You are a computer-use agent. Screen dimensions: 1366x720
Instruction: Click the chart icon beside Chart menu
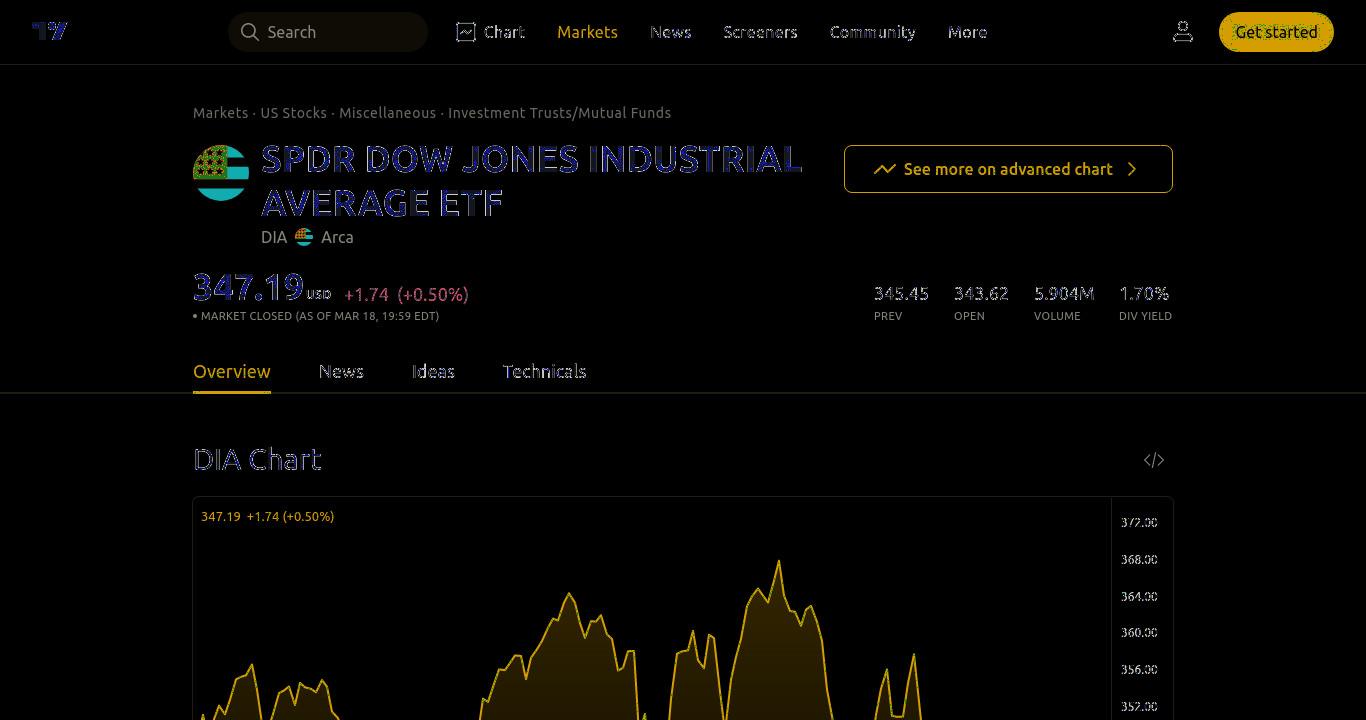coord(466,32)
